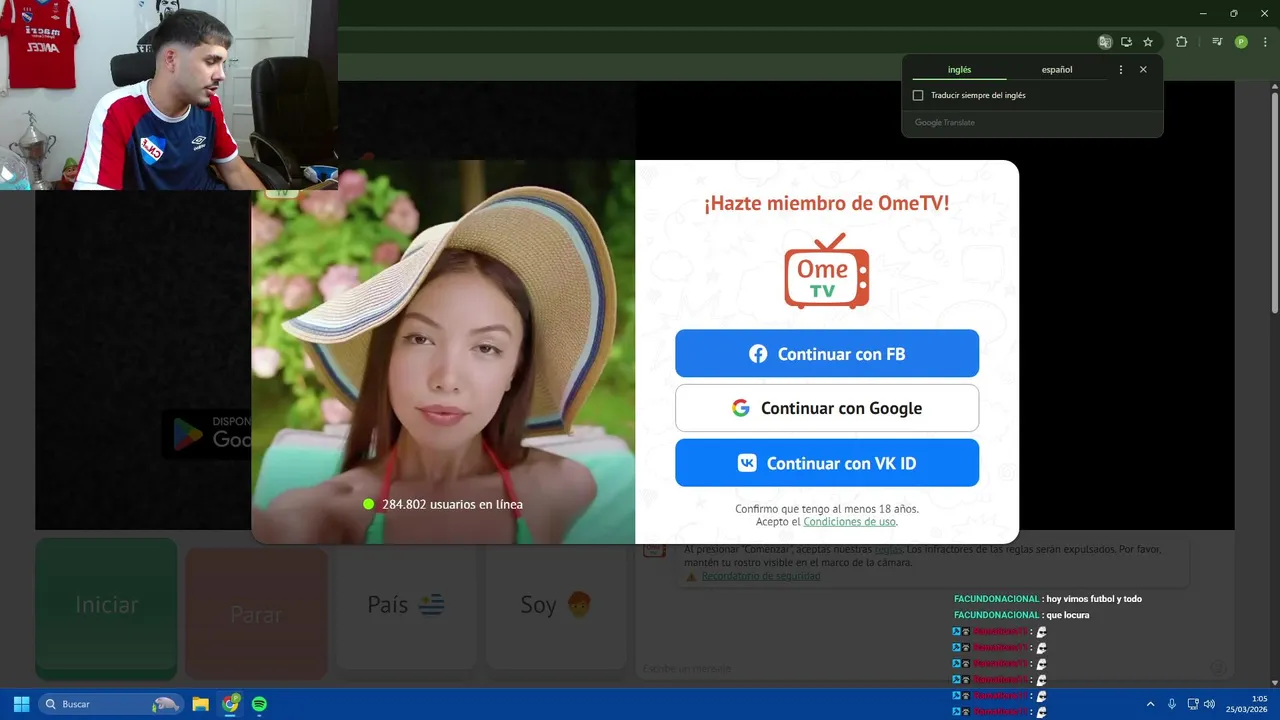Click the promo video of woman in hat

[443, 352]
